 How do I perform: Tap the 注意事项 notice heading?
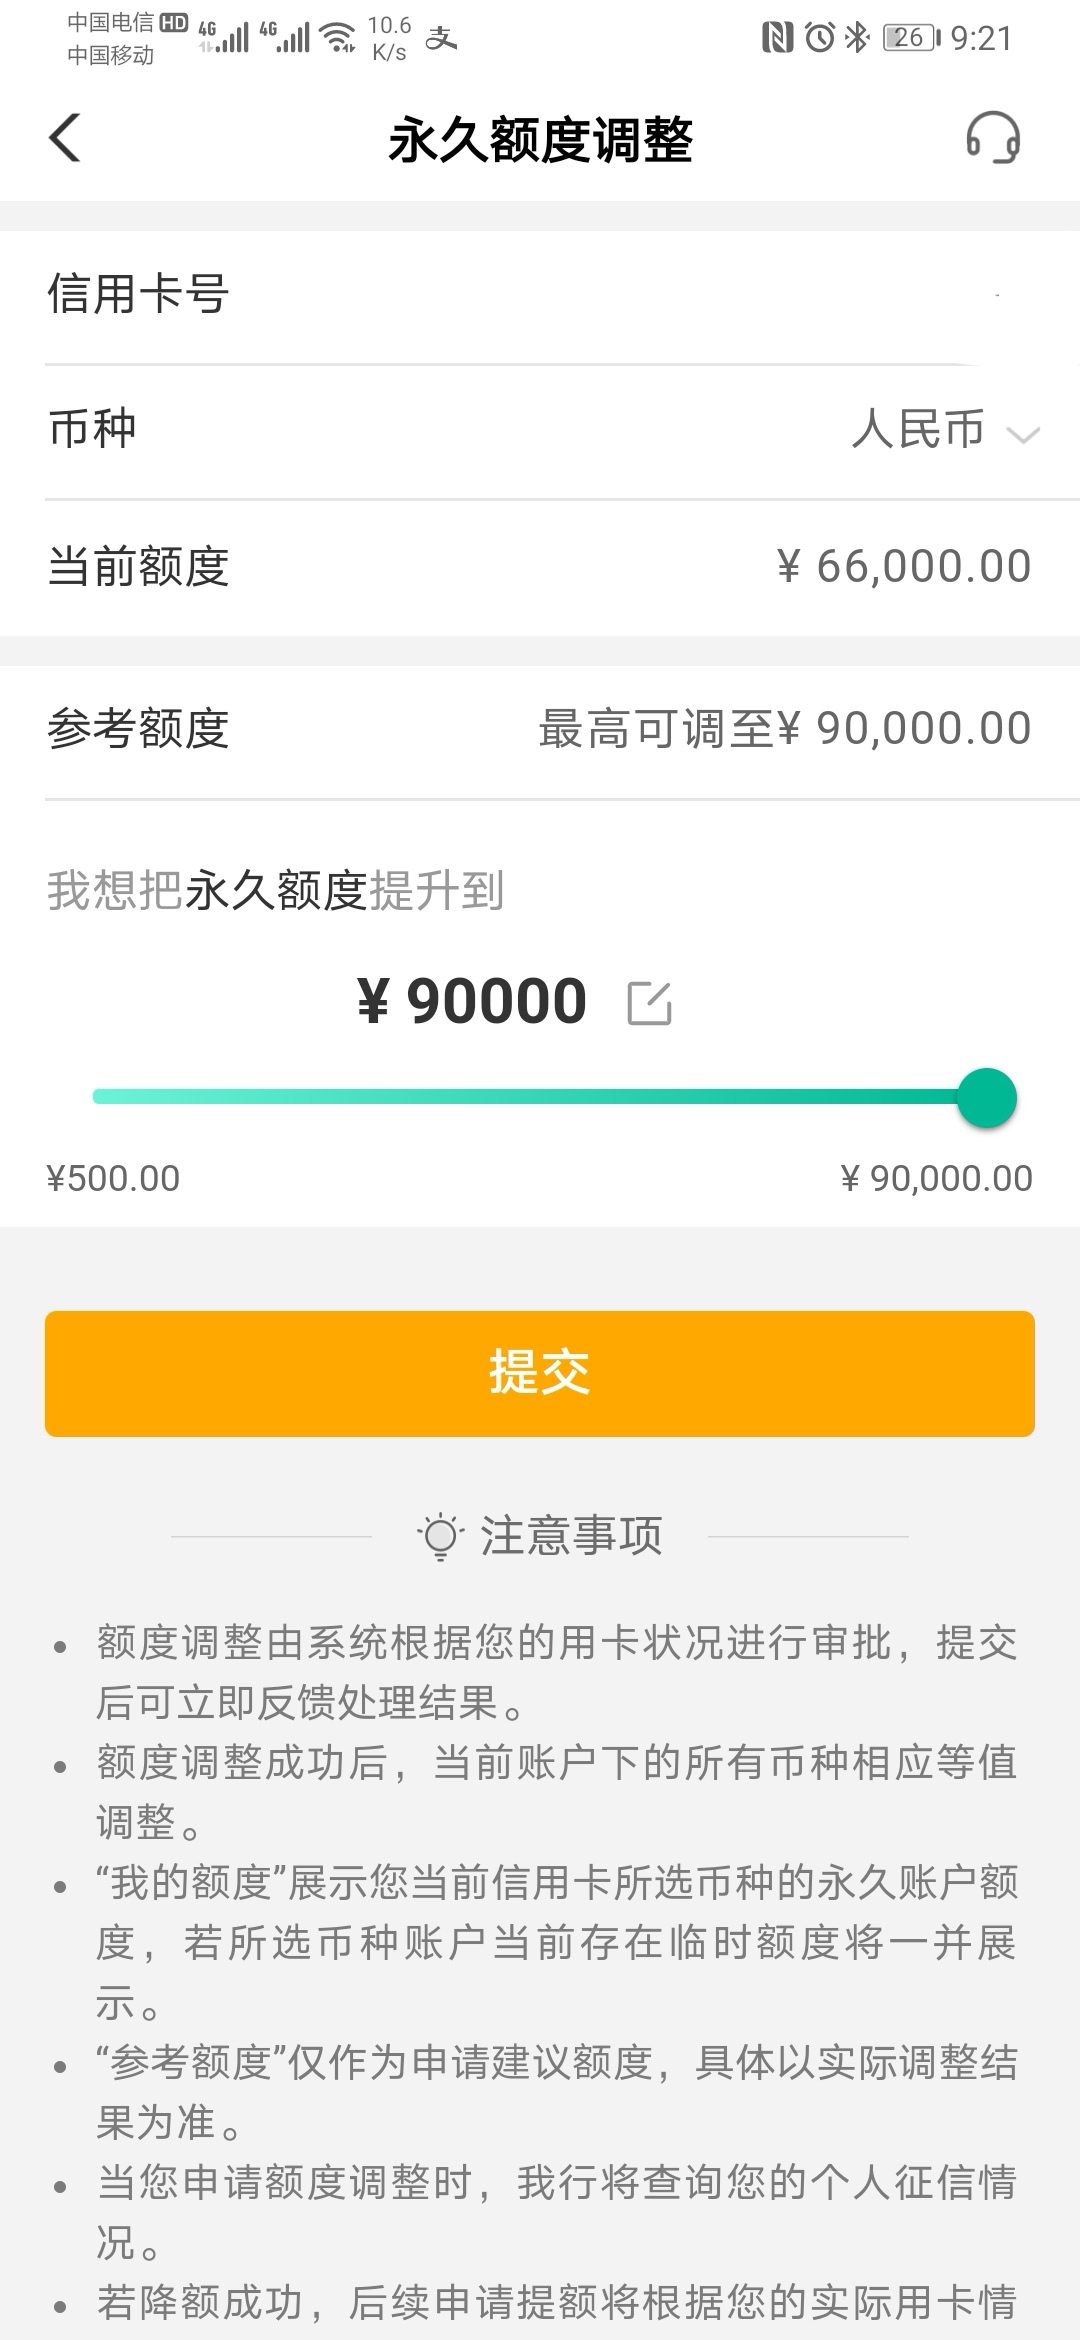(x=571, y=1536)
